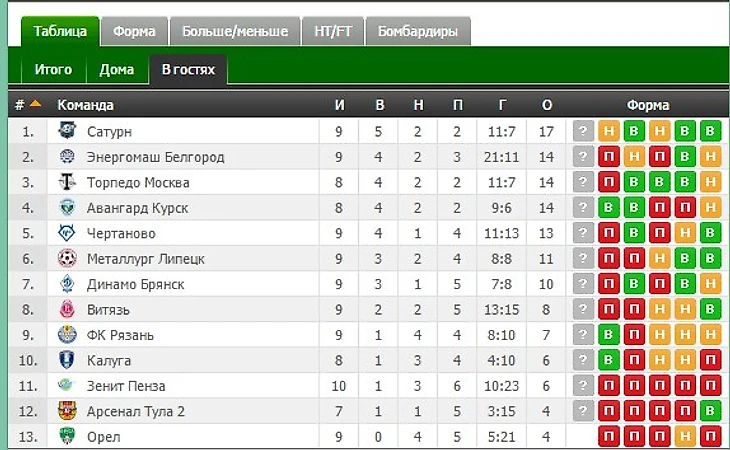
Task: Click the Сатурн team logo icon
Action: (67, 131)
